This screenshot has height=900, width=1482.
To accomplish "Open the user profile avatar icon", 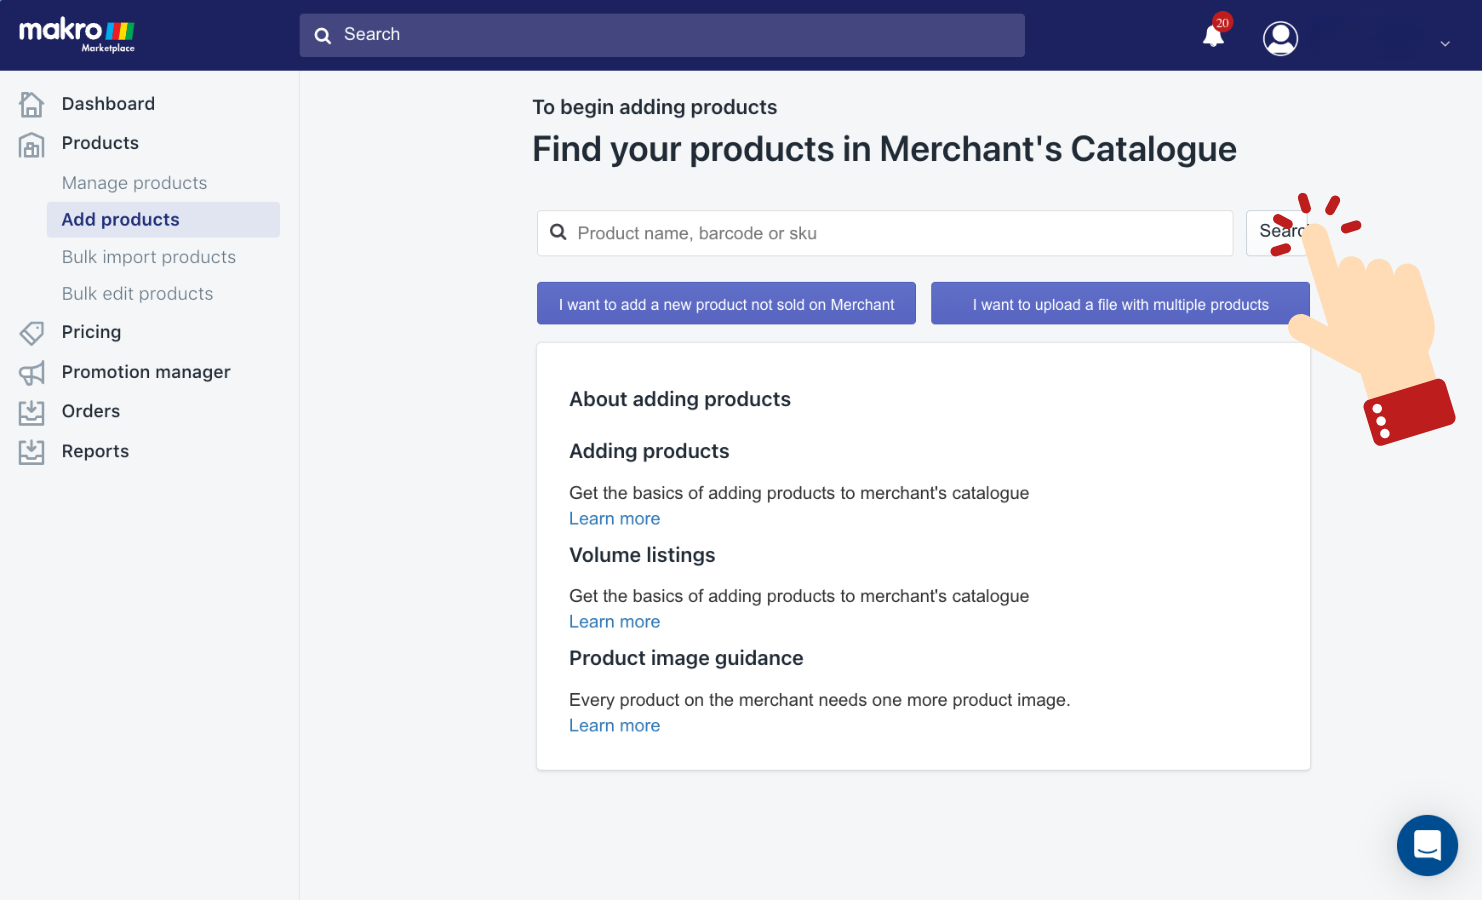I will coord(1280,38).
